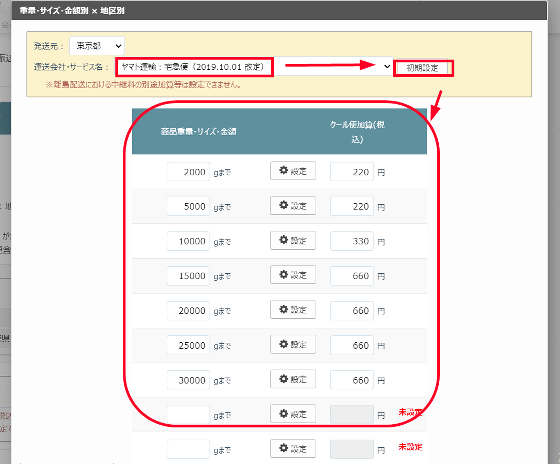Focus the 20000 weight input field

pyautogui.click(x=188, y=310)
